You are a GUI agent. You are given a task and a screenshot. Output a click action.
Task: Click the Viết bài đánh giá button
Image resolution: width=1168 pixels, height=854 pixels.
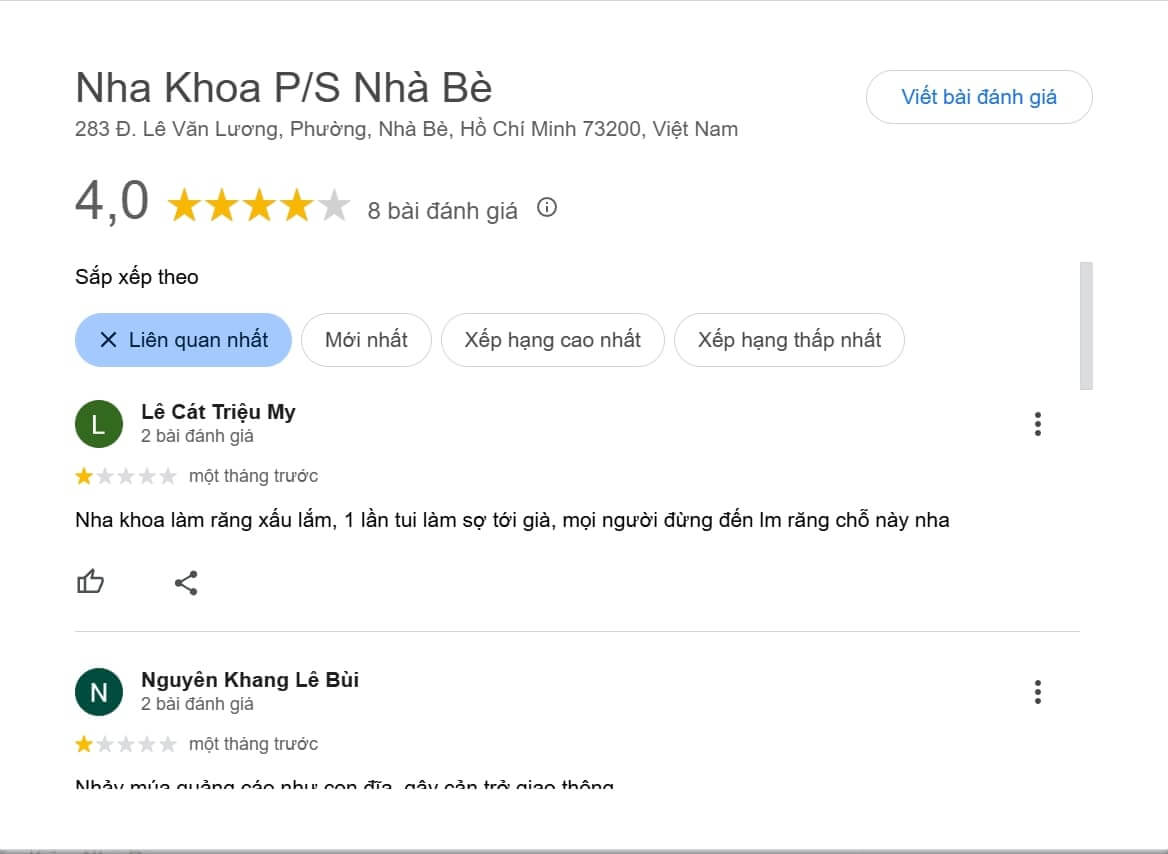point(979,97)
